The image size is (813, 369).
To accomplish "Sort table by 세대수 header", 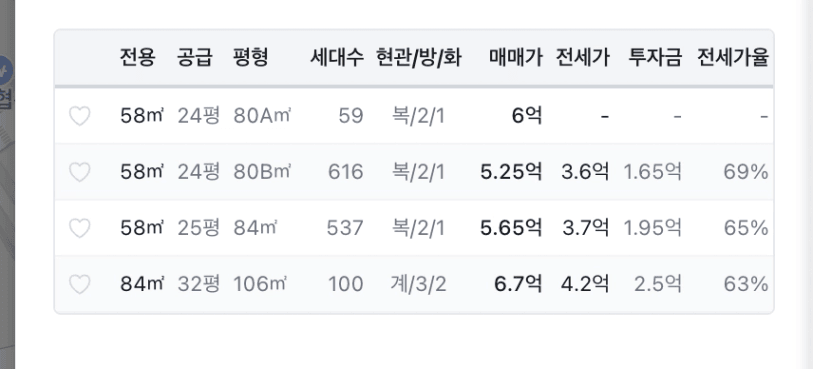I will pos(337,57).
